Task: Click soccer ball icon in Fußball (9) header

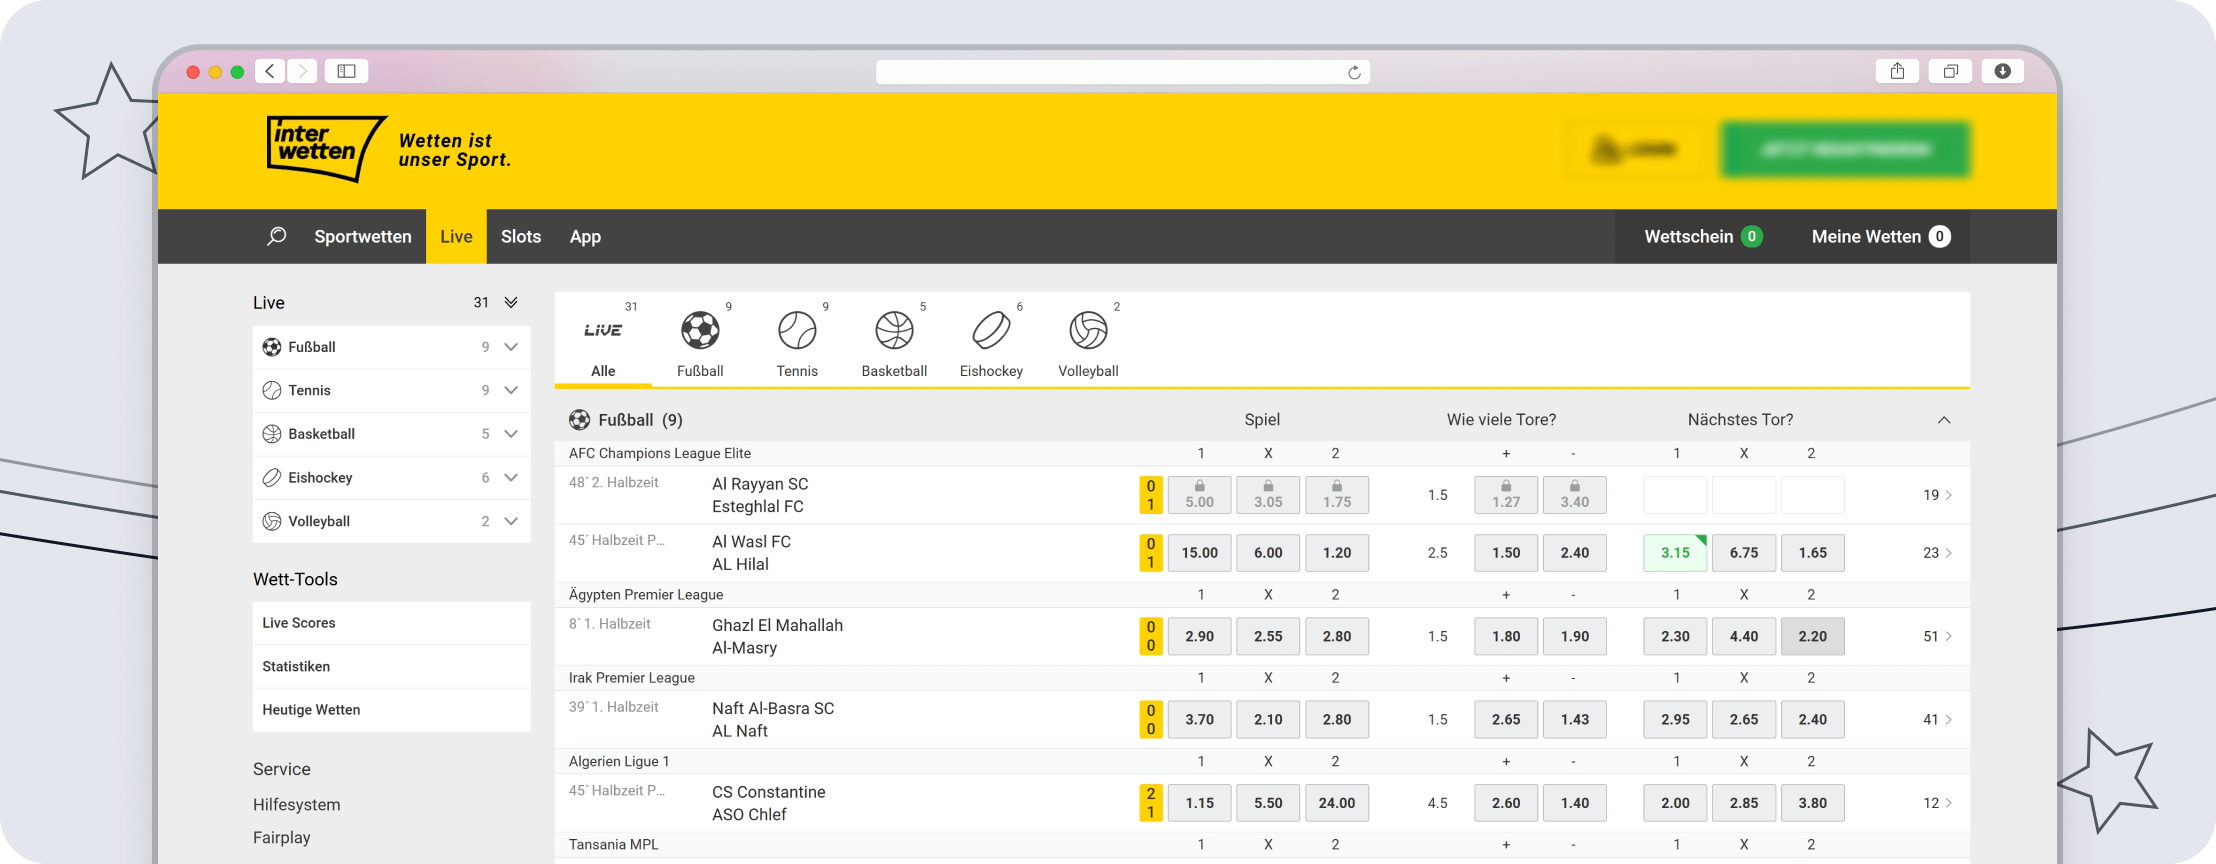Action: pos(579,419)
